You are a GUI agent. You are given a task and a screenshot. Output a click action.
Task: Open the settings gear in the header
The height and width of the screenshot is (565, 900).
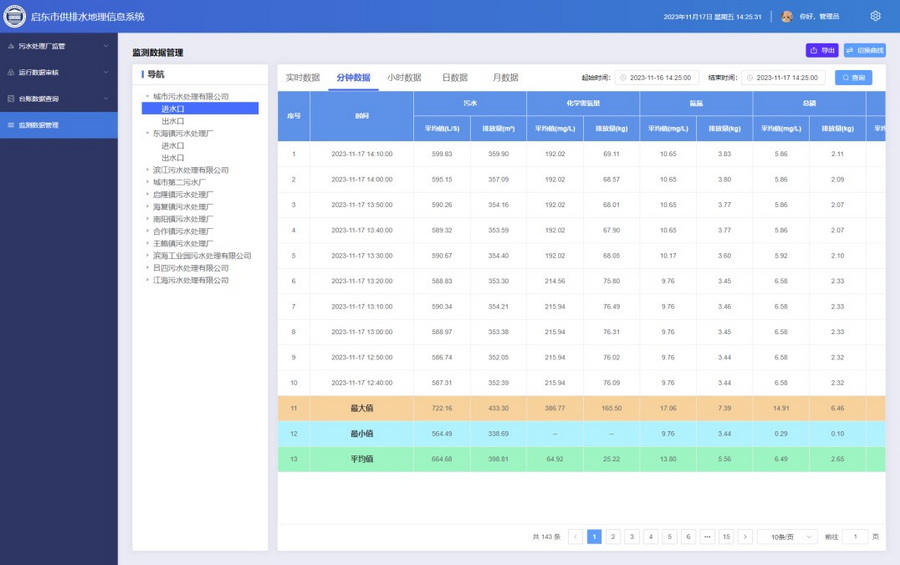click(875, 16)
